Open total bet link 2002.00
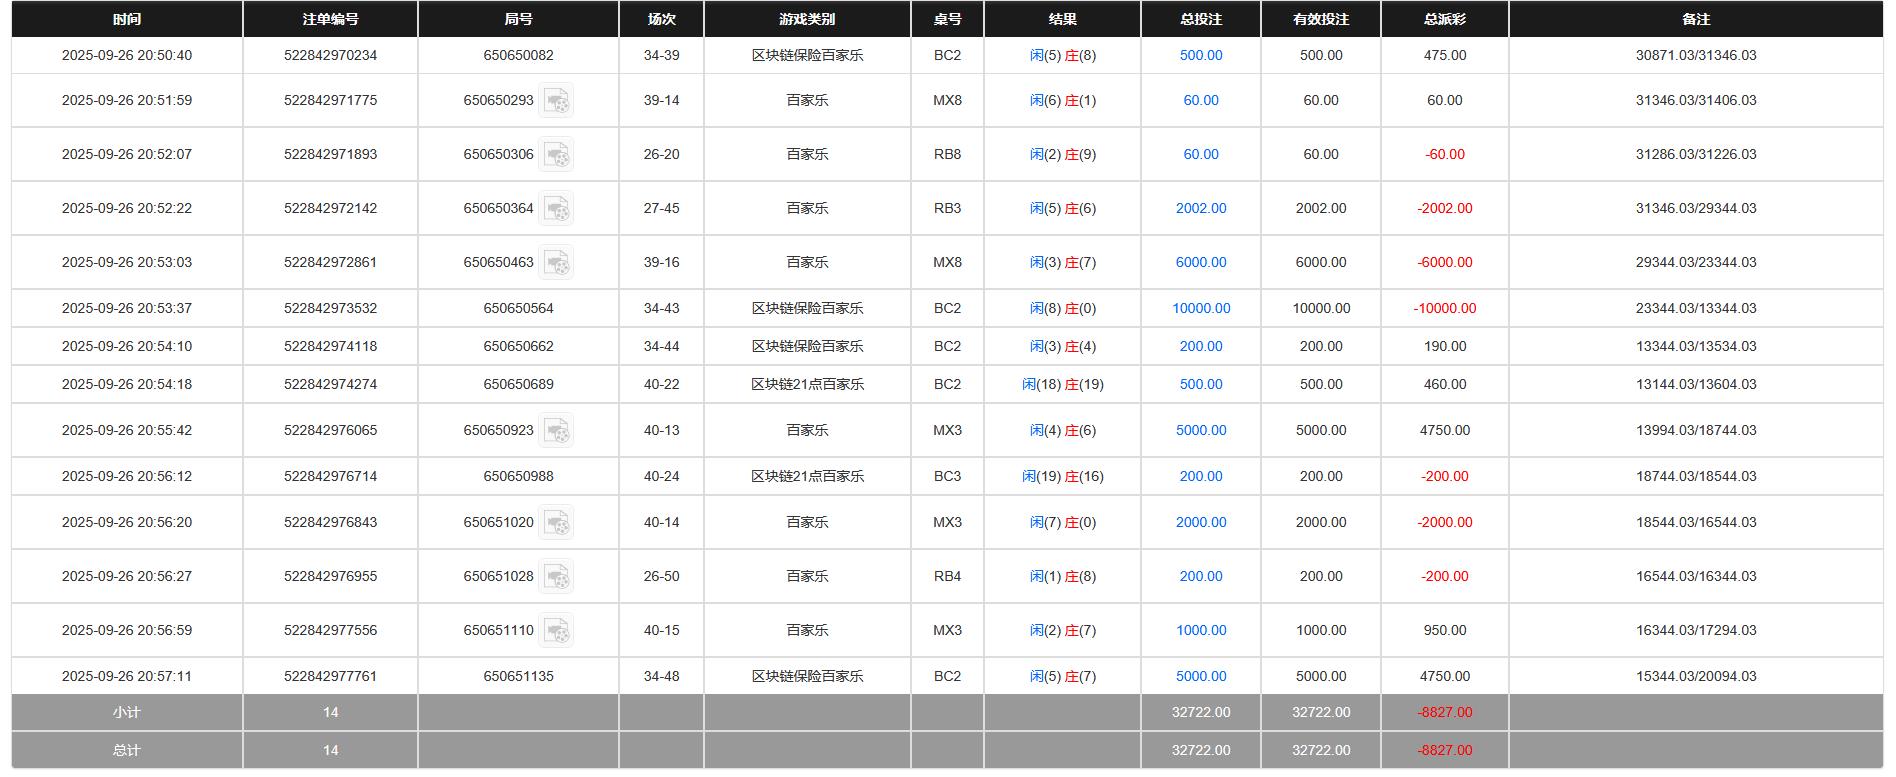The image size is (1896, 777). point(1201,208)
